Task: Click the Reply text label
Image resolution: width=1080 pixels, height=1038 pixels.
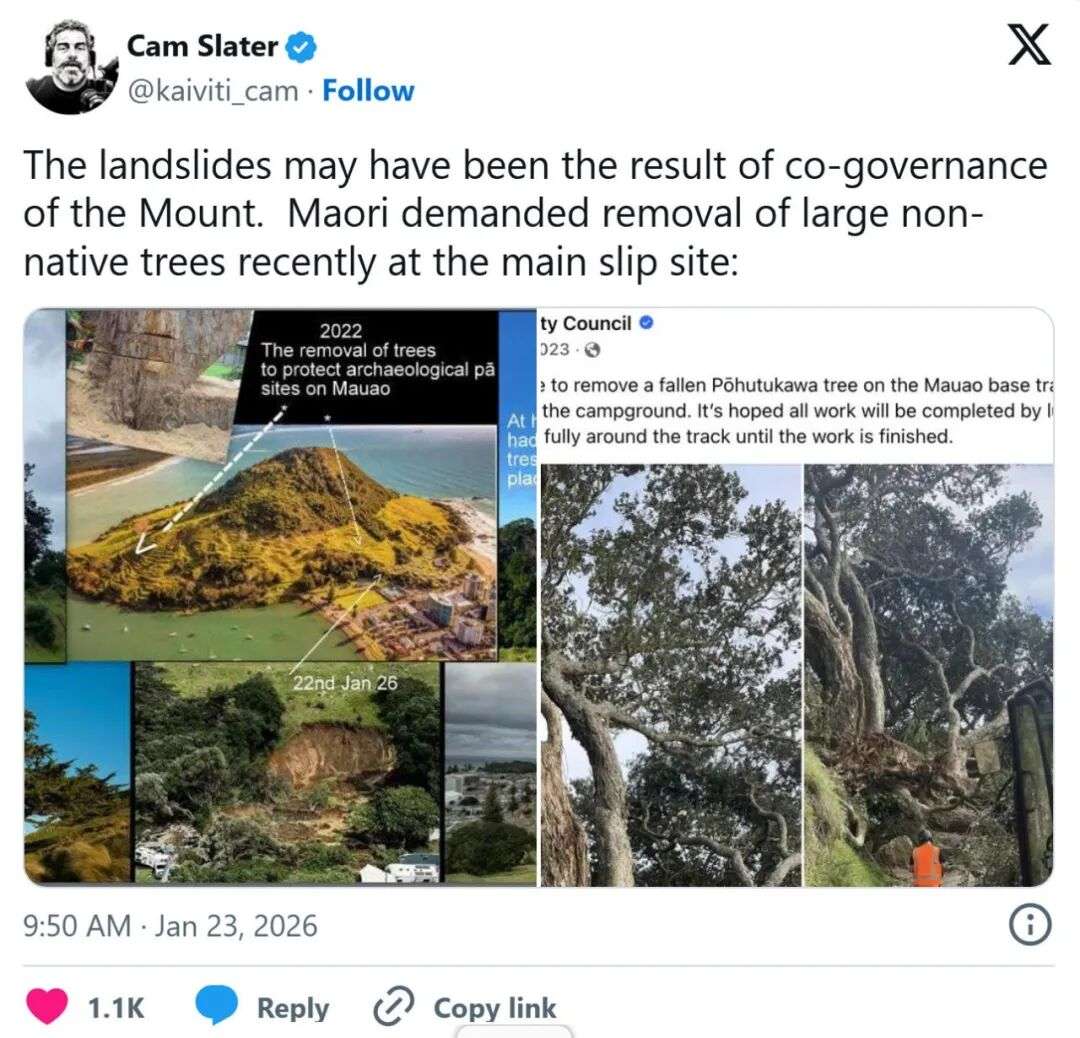Action: [x=292, y=1008]
